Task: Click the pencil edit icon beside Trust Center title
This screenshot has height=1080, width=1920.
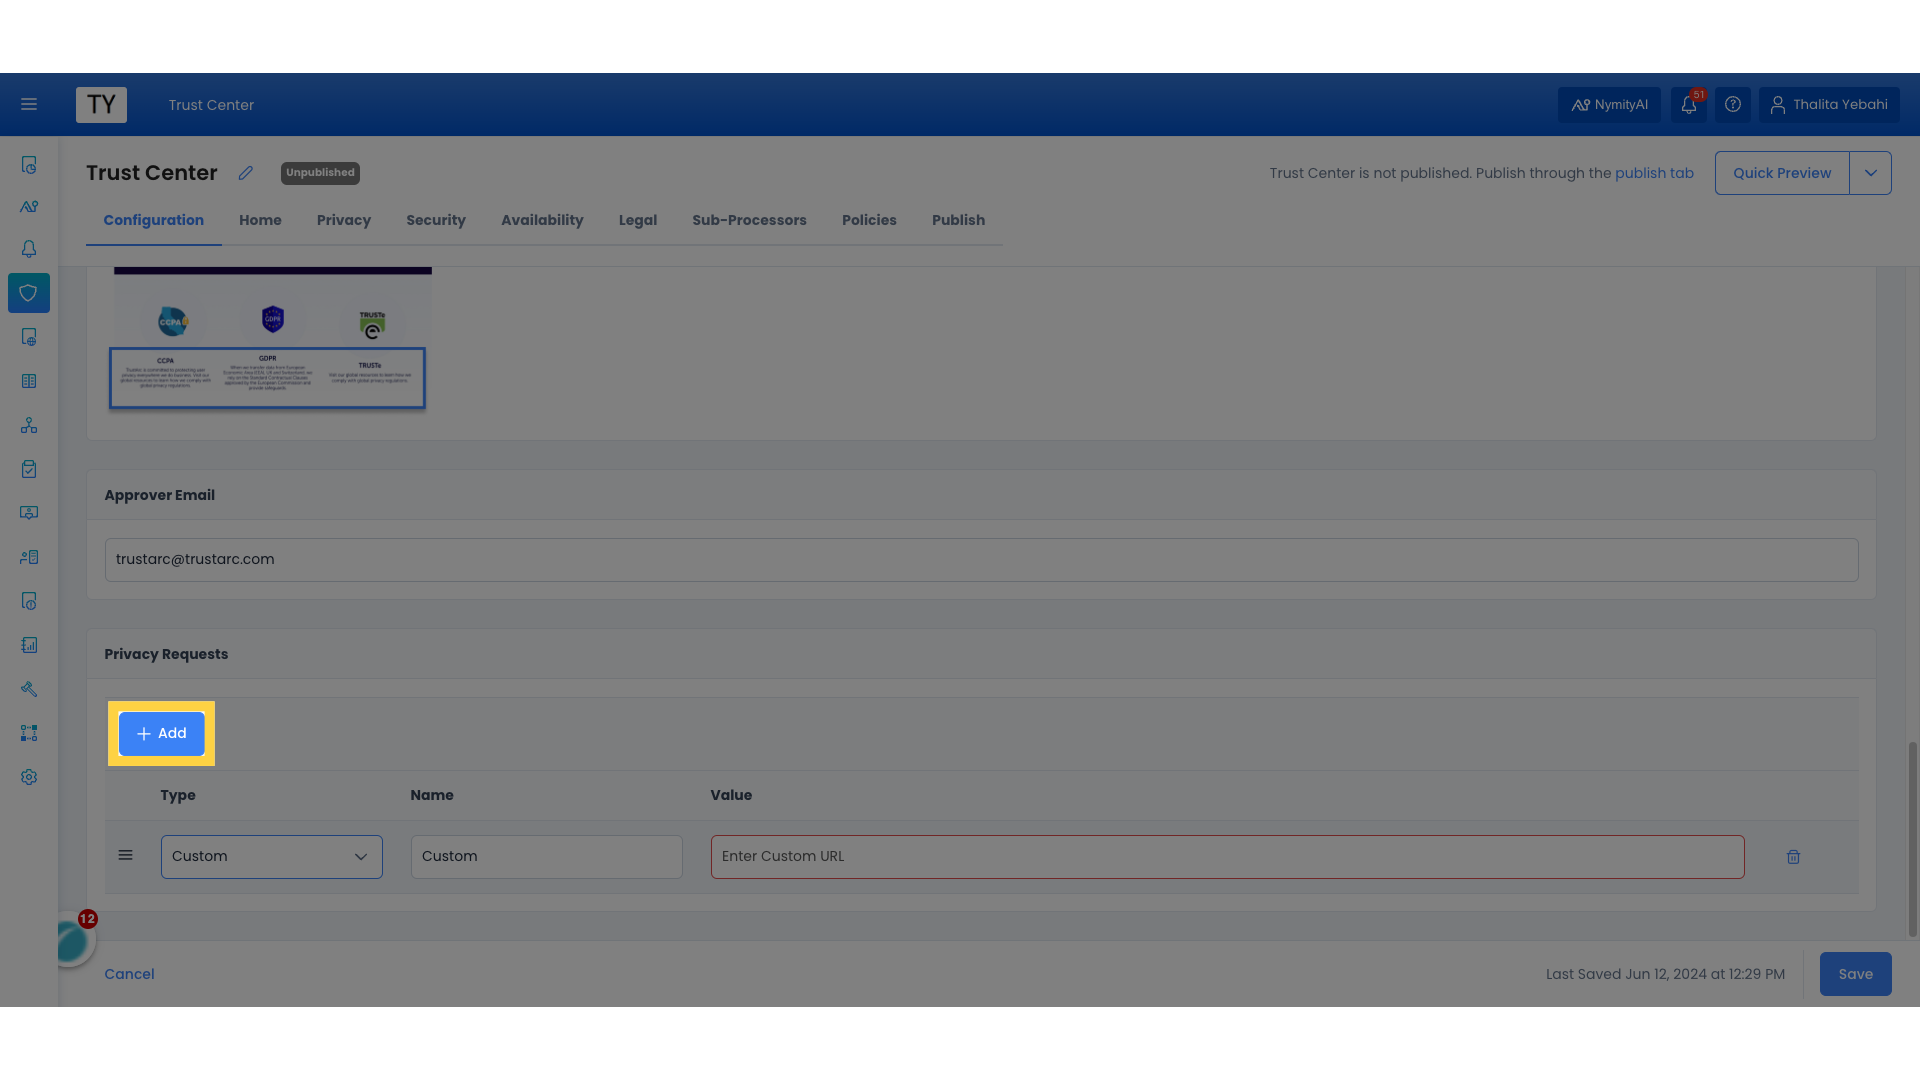Action: tap(246, 172)
